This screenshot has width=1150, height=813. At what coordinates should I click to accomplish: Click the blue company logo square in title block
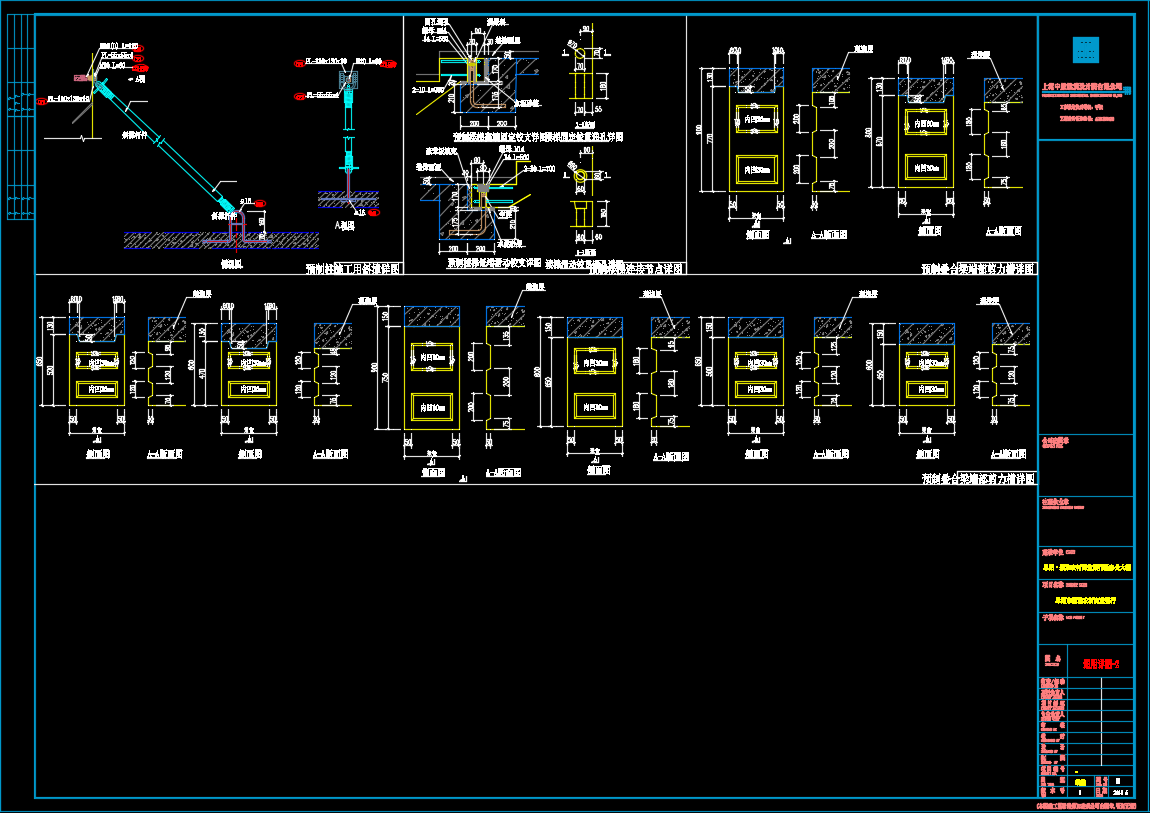(1085, 50)
